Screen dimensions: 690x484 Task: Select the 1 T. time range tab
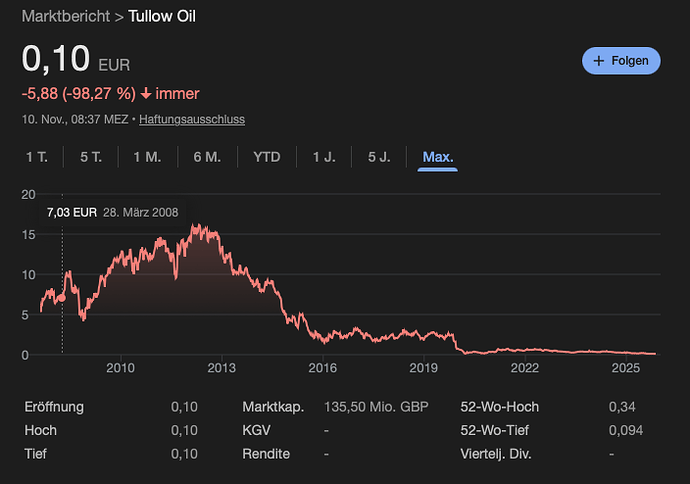coord(36,157)
